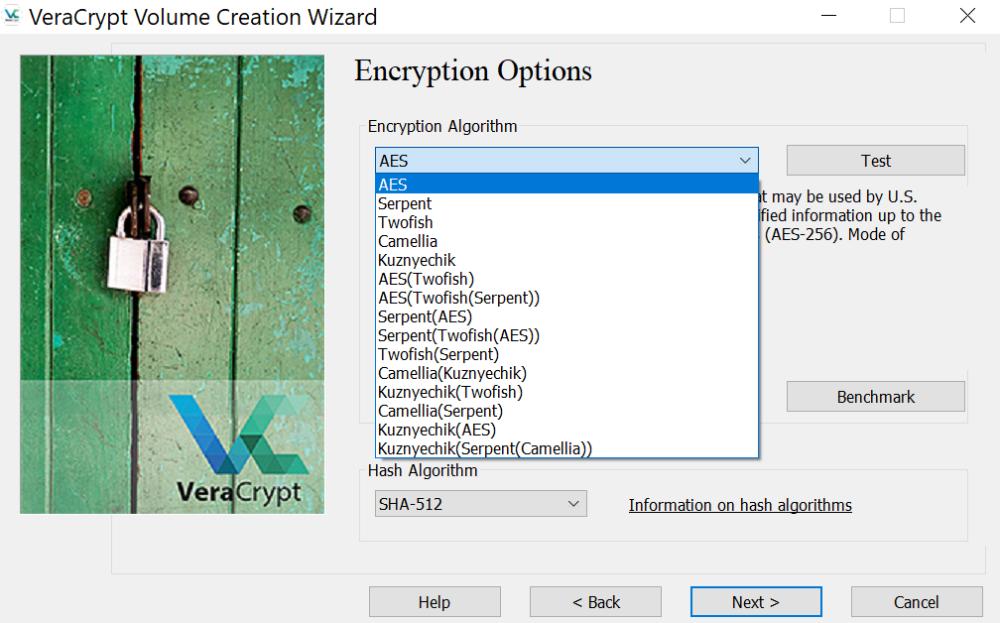Choose Camellia(Serpent) cascade
The width and height of the screenshot is (1000, 623).
pos(567,411)
